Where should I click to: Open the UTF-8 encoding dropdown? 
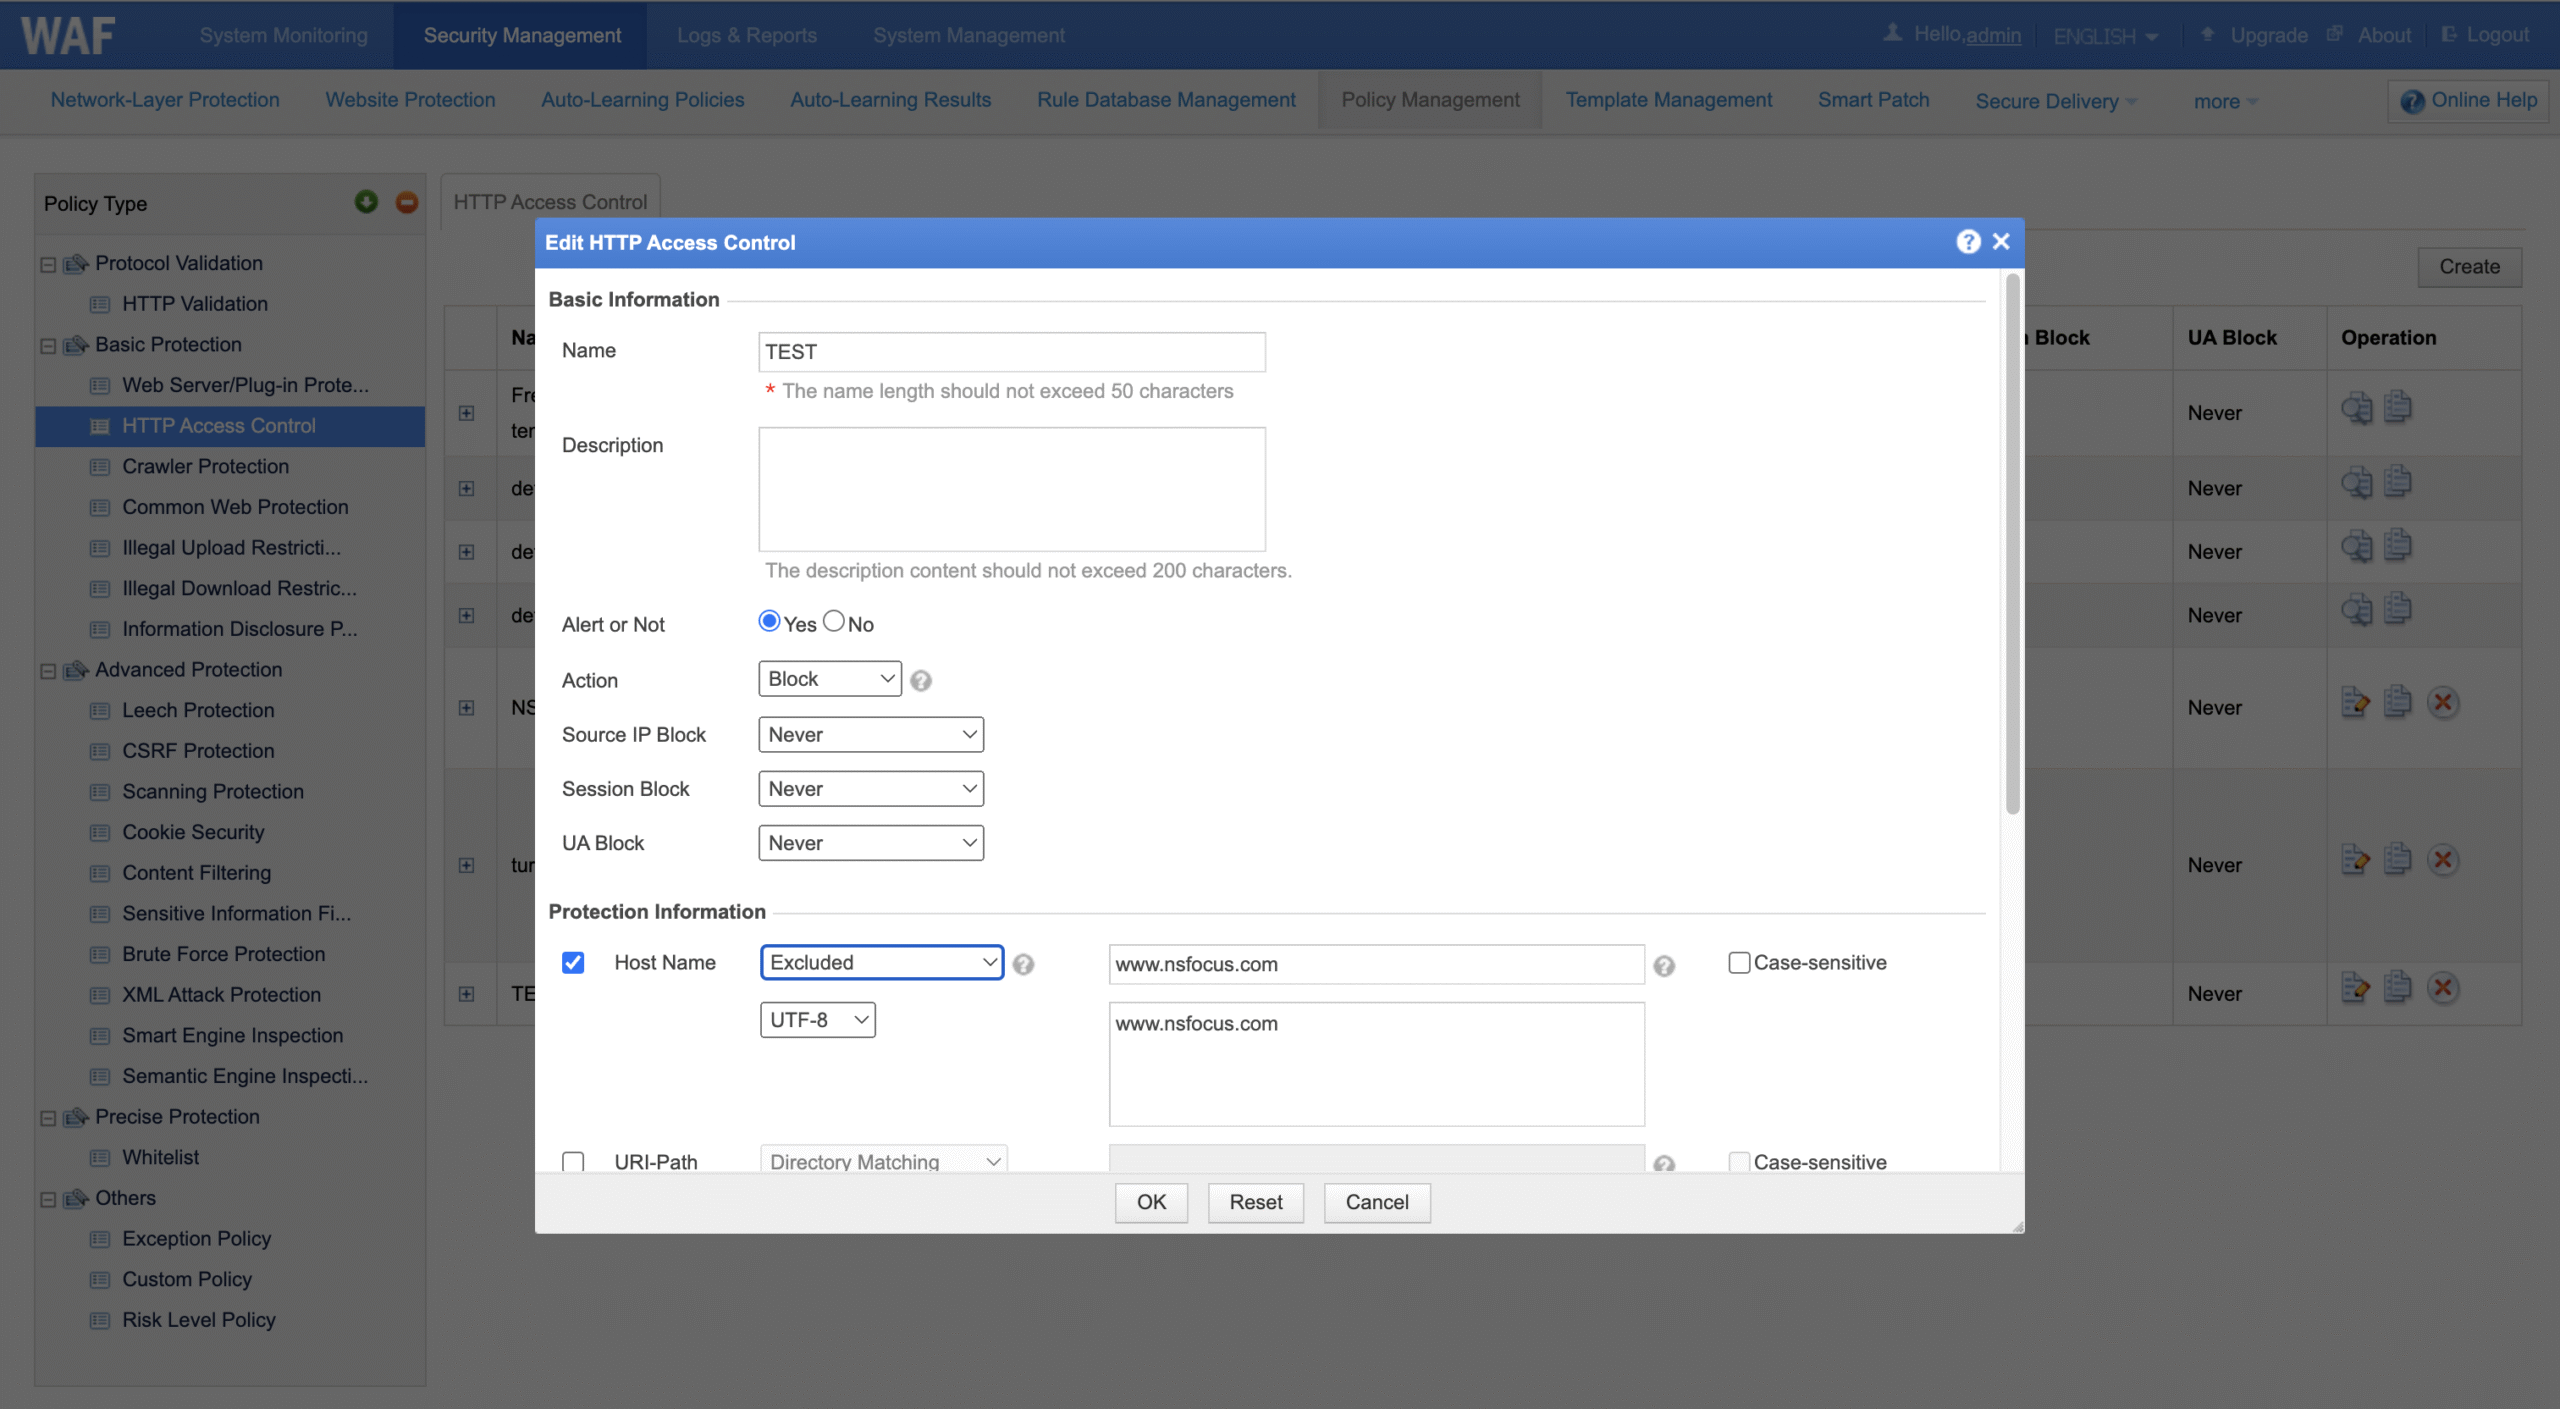(817, 1020)
